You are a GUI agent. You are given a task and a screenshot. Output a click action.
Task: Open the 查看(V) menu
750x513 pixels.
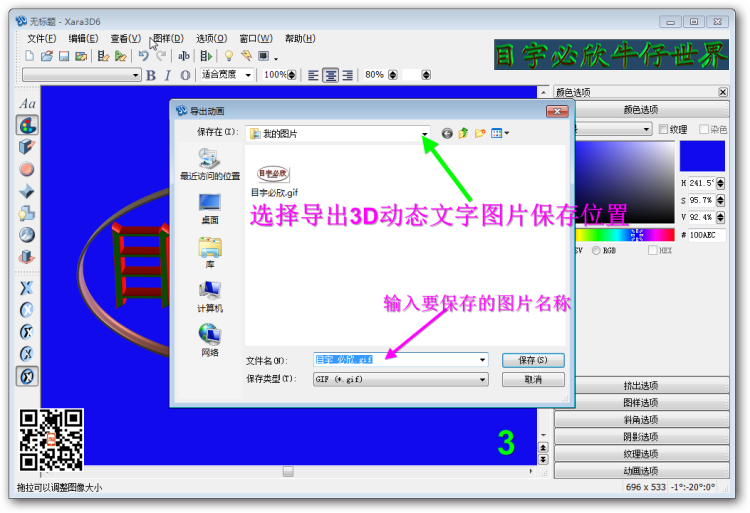(x=125, y=39)
